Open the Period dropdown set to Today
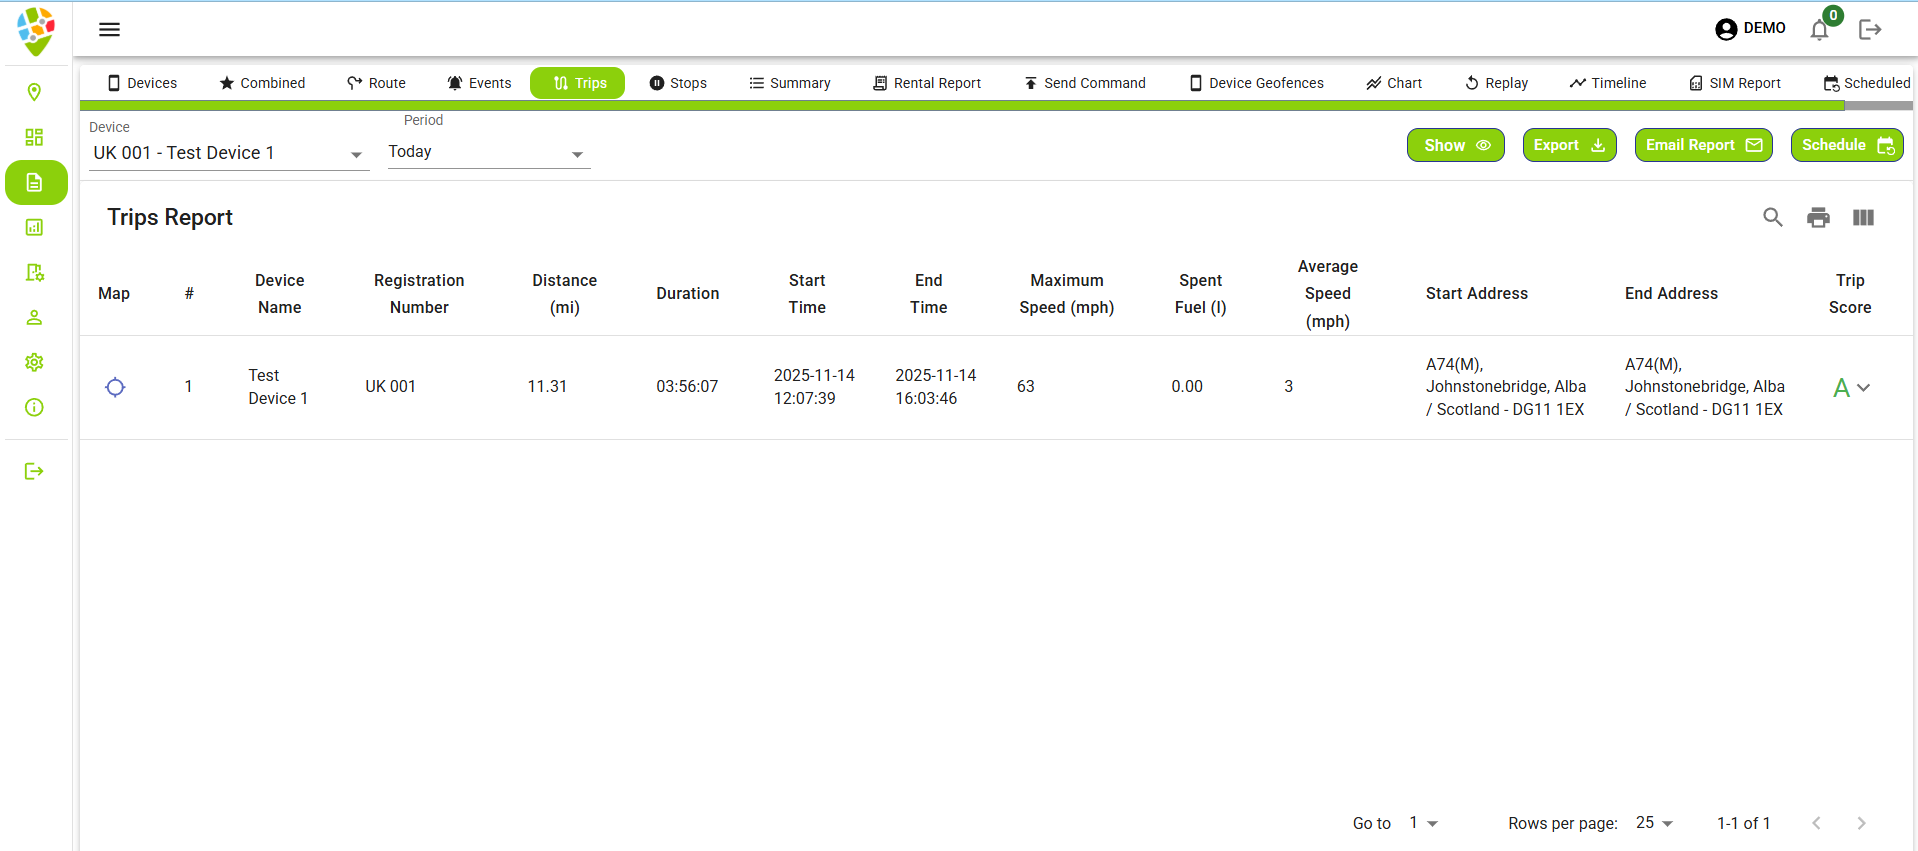The image size is (1918, 851). [x=487, y=153]
